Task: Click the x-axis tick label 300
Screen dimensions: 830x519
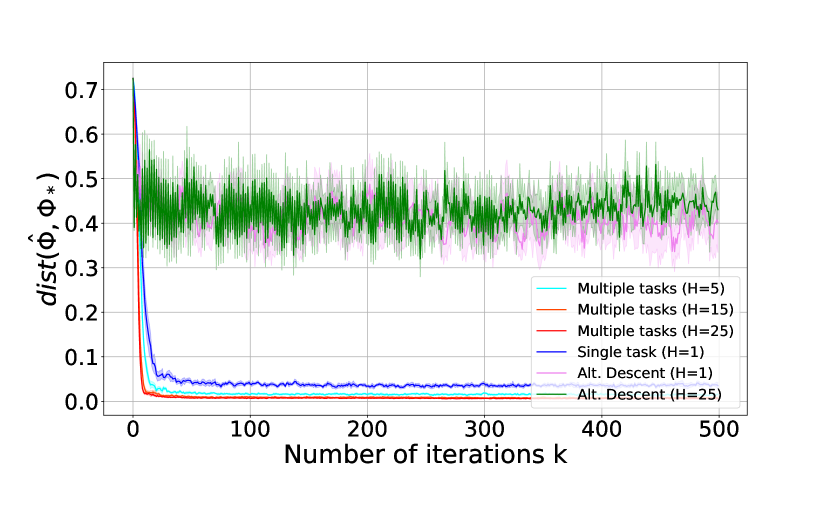Action: pos(484,429)
